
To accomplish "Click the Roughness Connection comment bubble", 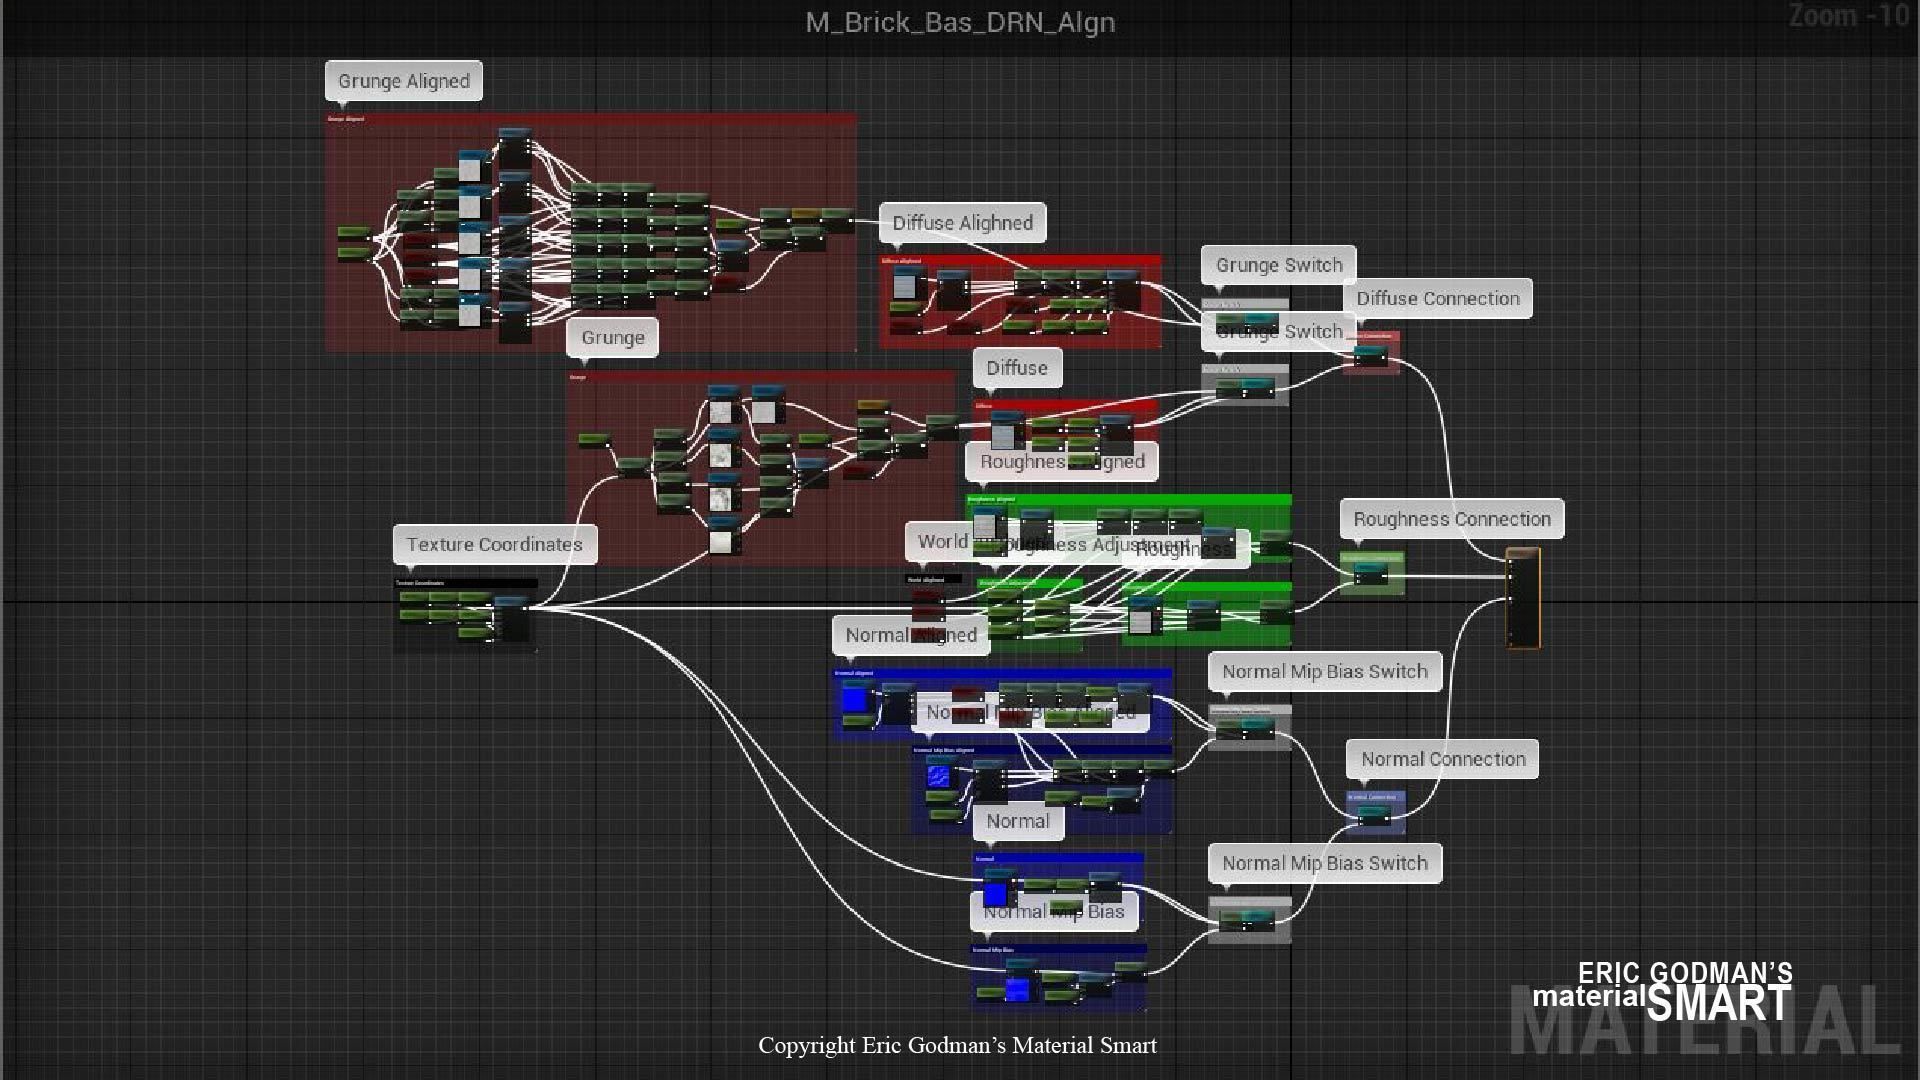I will tap(1451, 519).
